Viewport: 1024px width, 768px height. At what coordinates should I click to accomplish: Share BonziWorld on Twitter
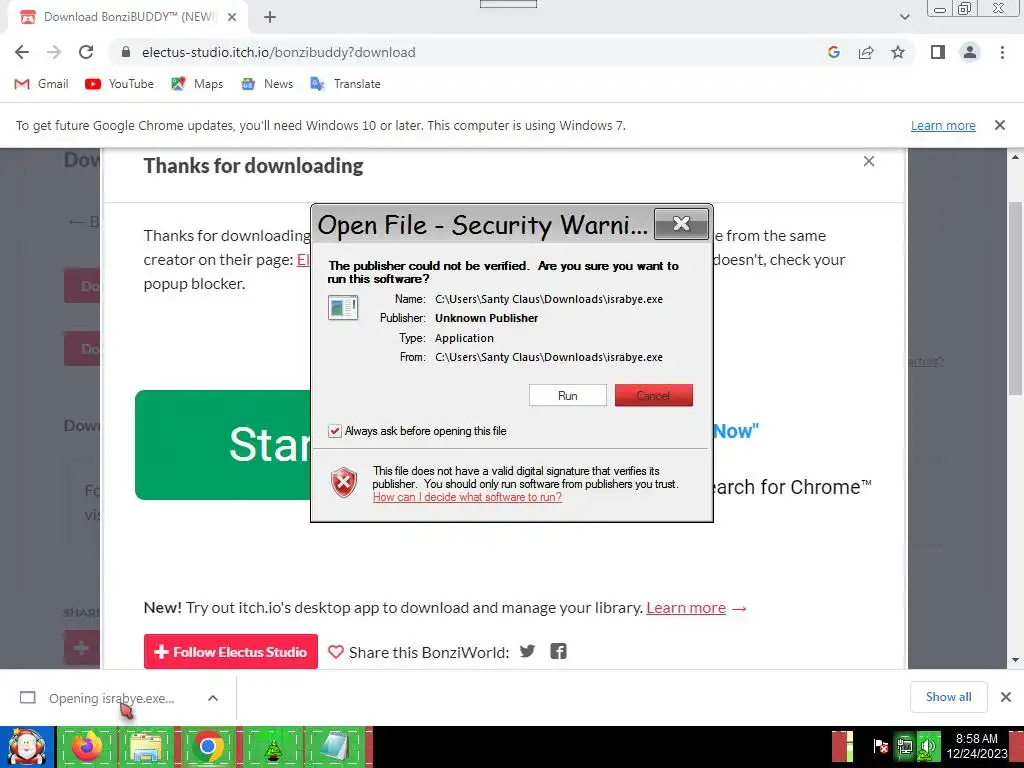tap(527, 651)
